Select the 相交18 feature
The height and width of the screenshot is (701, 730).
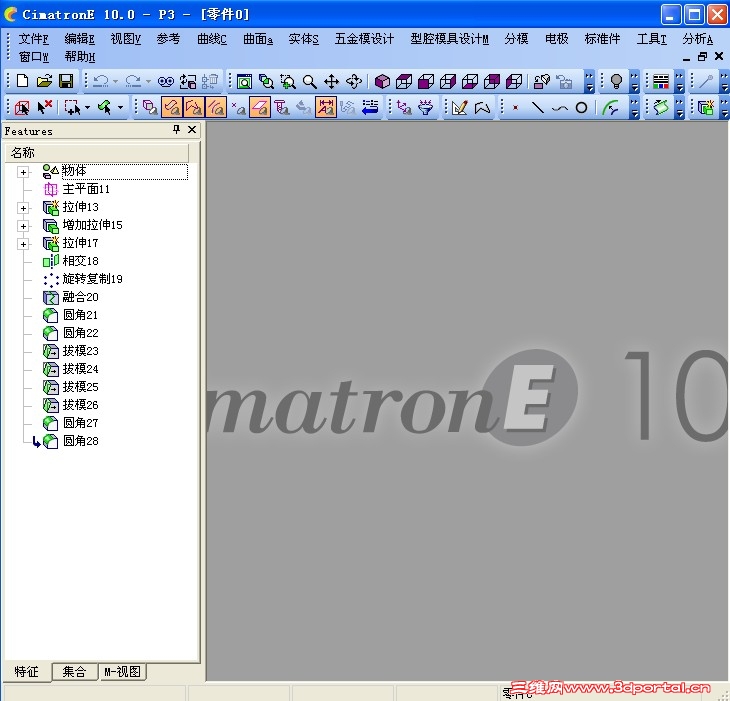click(81, 261)
